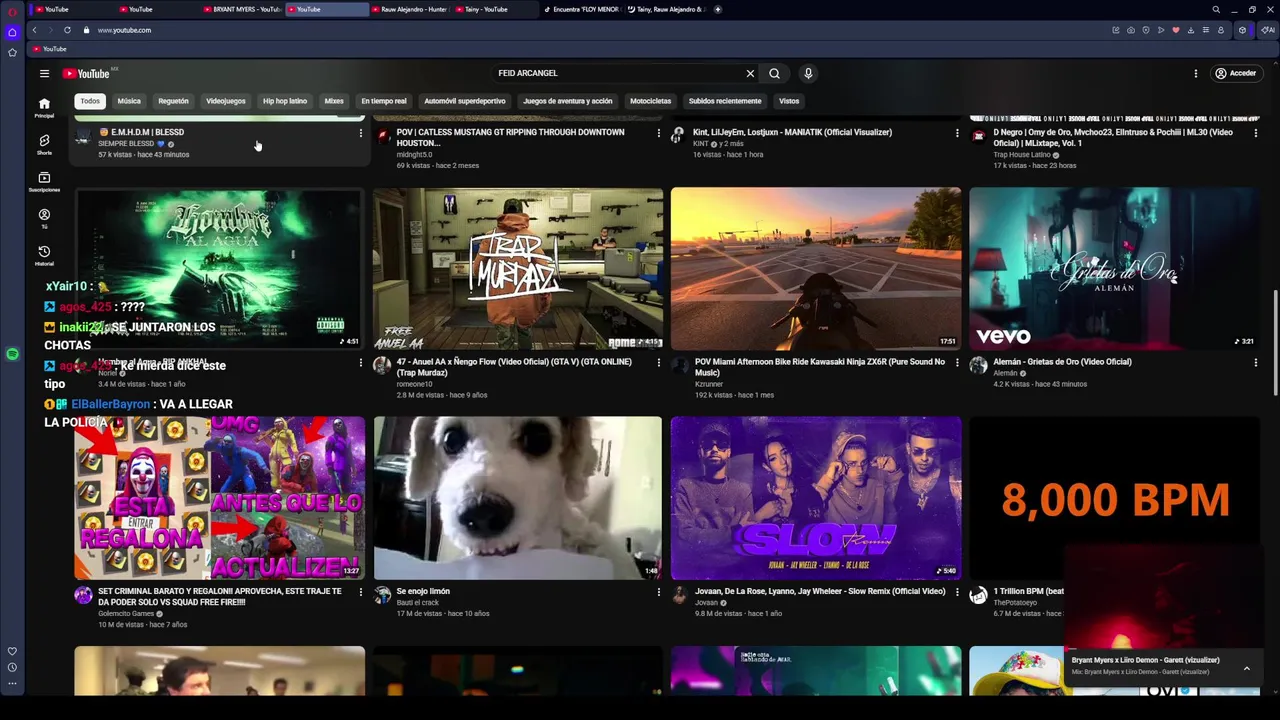
Task: Play the 8,000 BPM thumbnail video
Action: (x=1114, y=498)
